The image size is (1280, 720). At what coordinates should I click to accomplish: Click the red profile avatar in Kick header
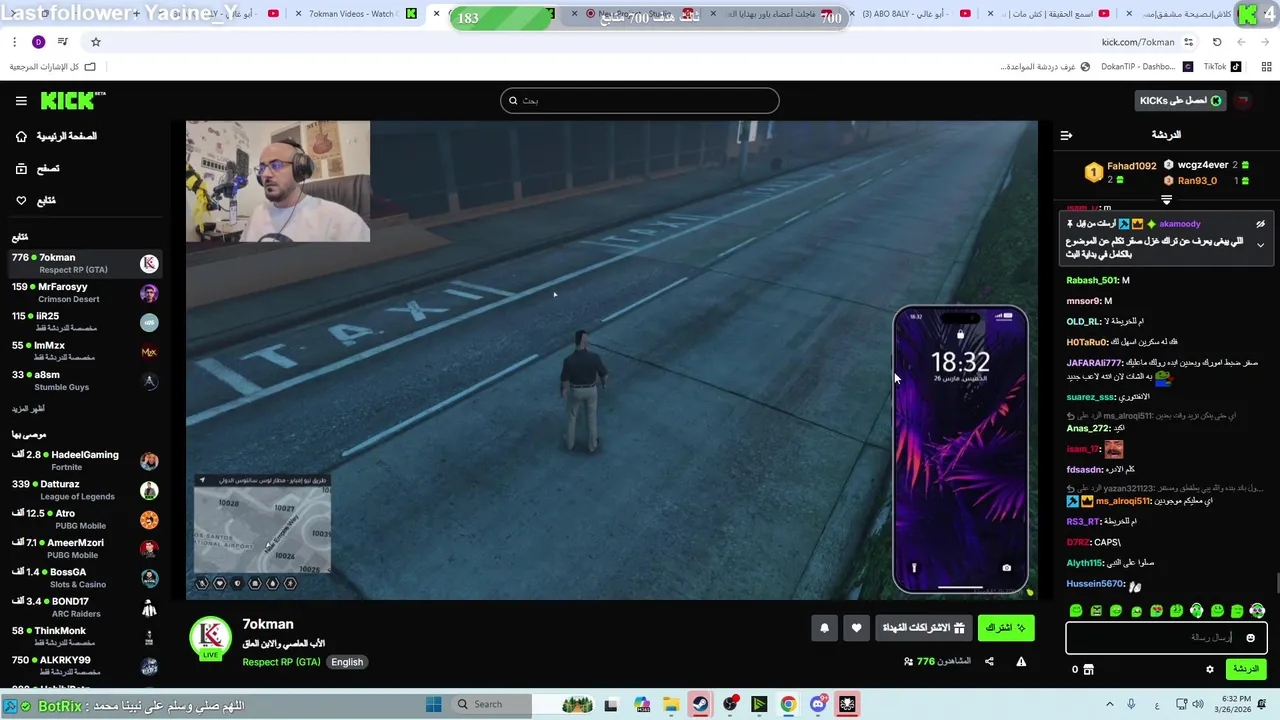coord(1243,101)
